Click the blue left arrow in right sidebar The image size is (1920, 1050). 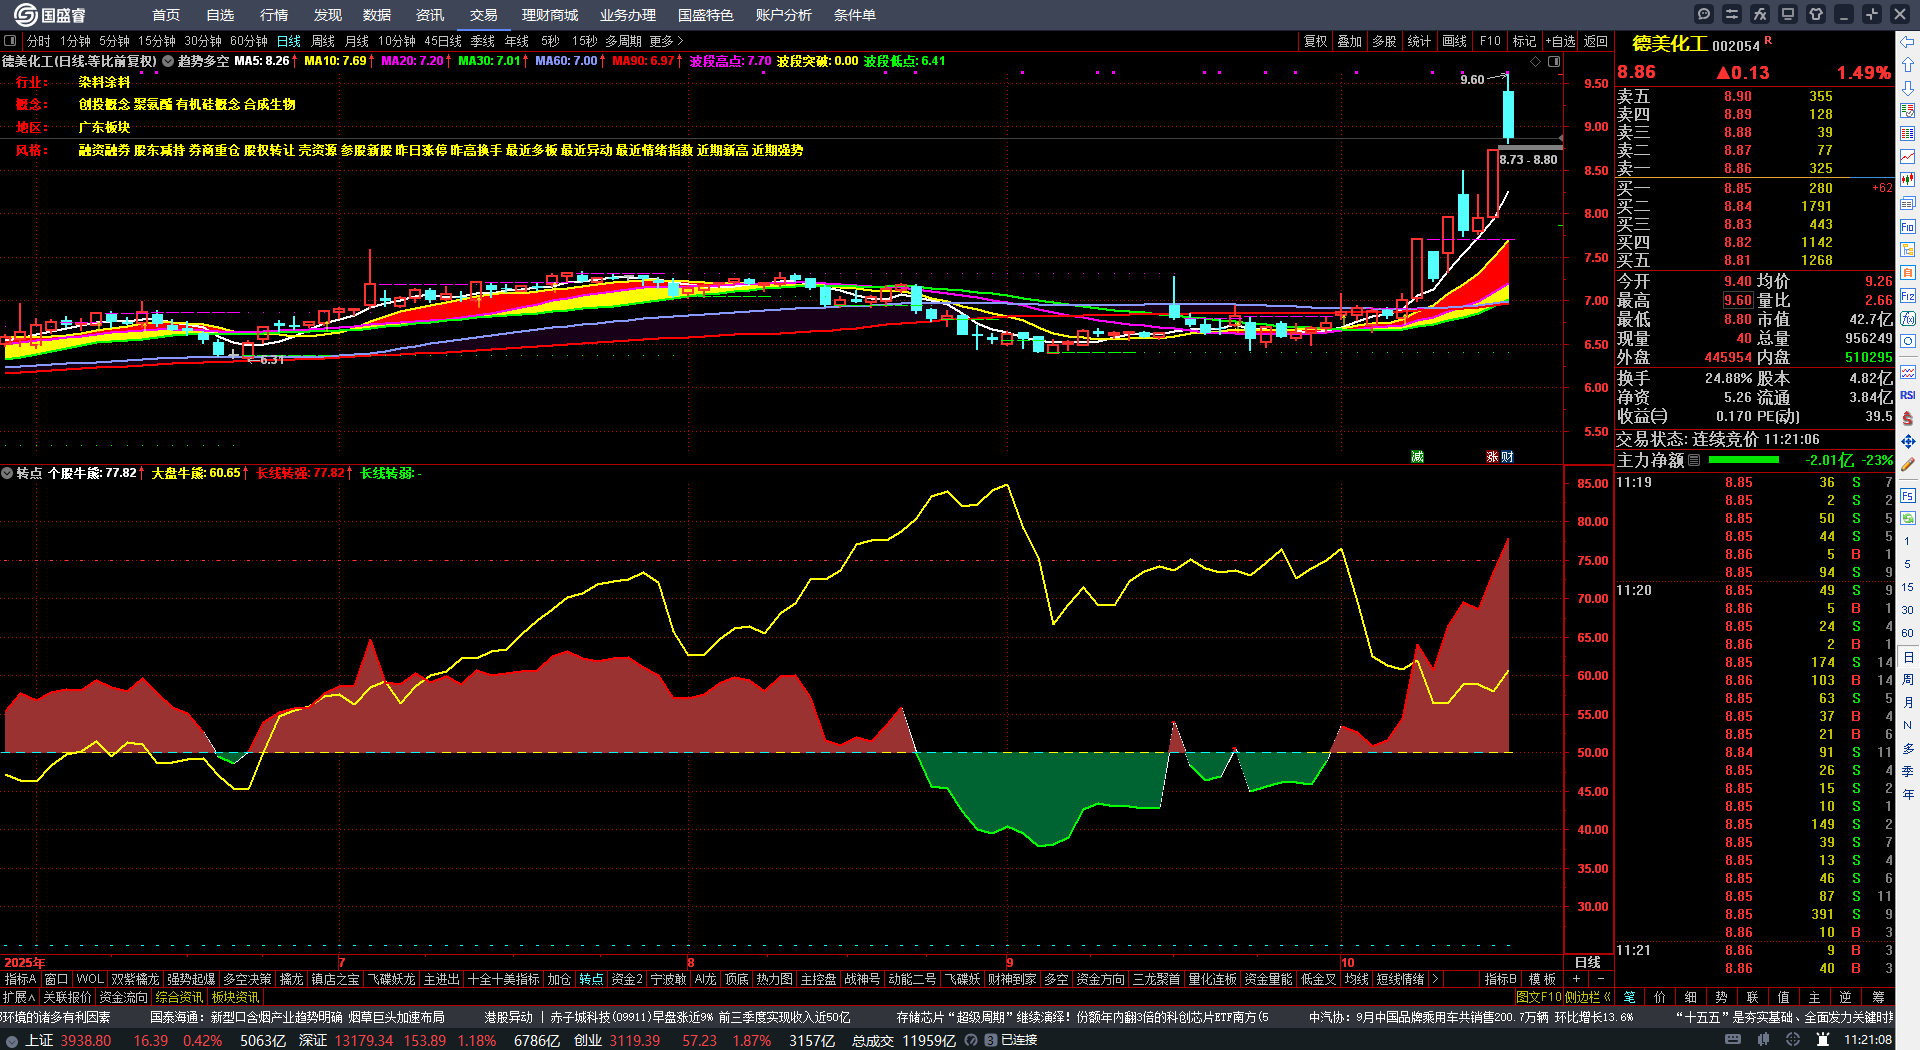click(x=1908, y=41)
